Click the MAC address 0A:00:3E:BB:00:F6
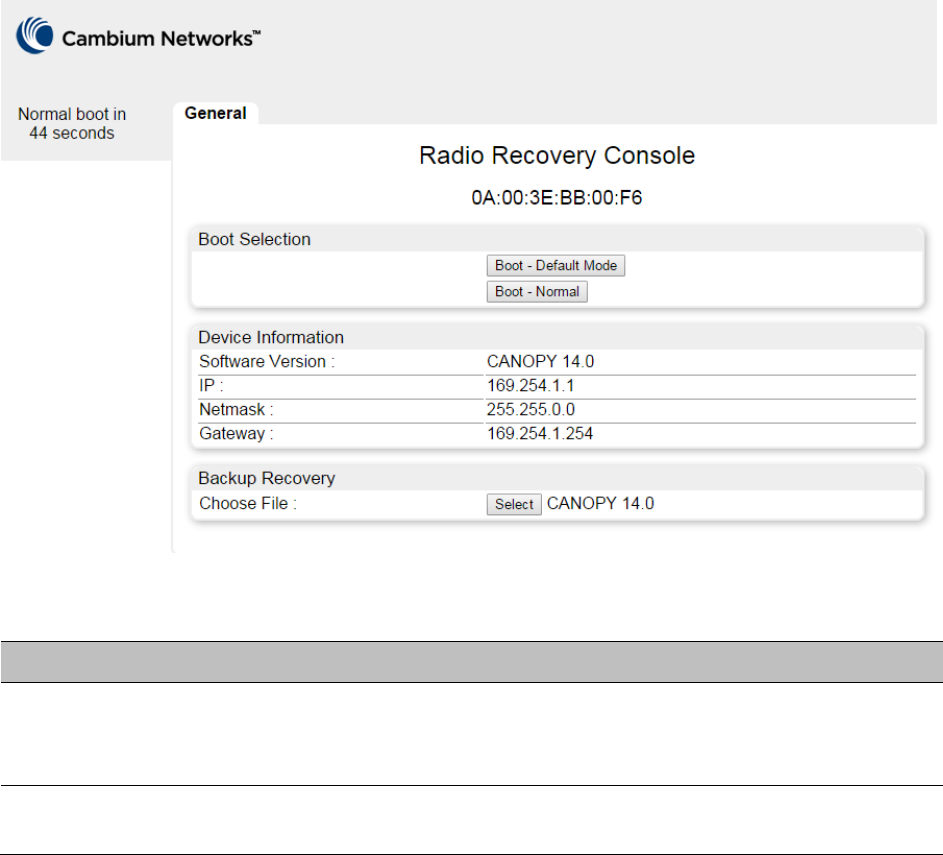The image size is (943, 855). point(557,198)
